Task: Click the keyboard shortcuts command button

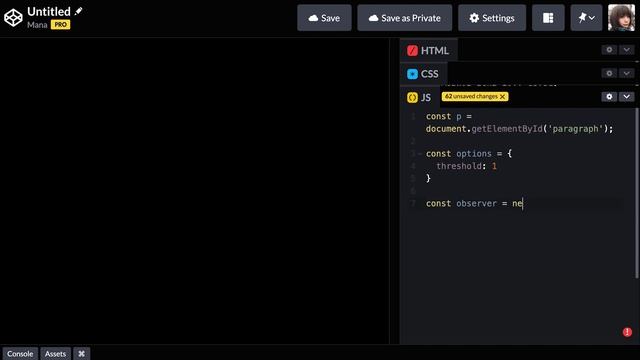Action: coord(82,353)
